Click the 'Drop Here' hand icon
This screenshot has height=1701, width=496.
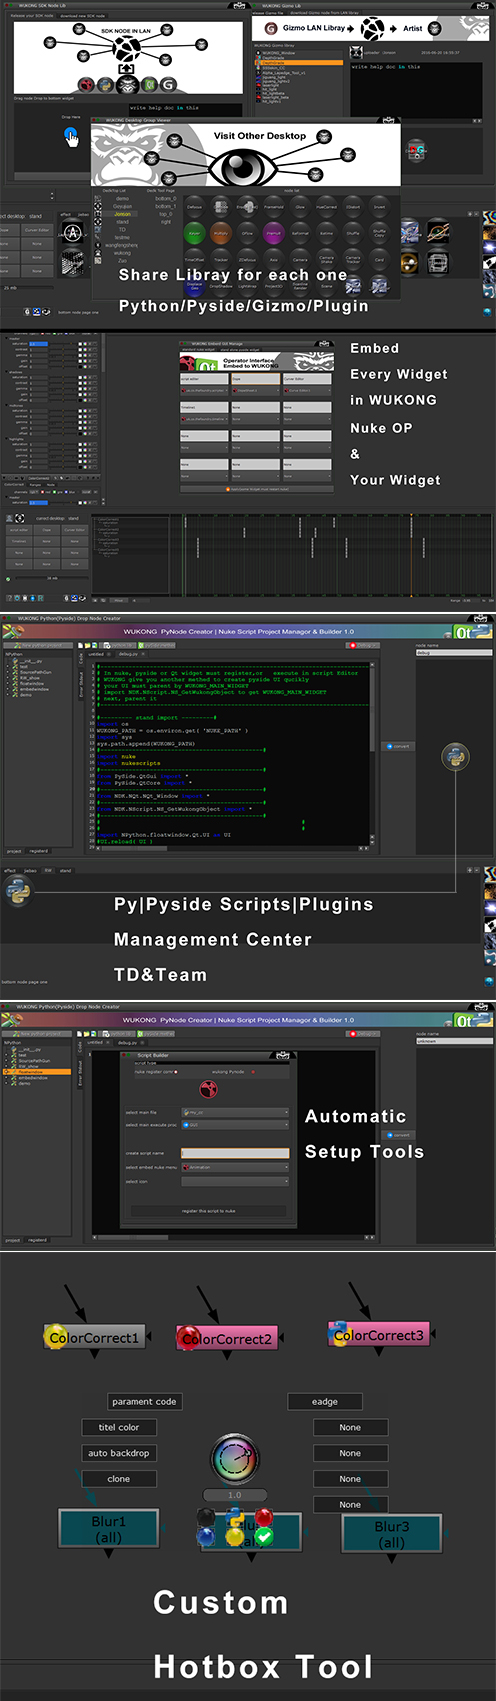pos(71,138)
